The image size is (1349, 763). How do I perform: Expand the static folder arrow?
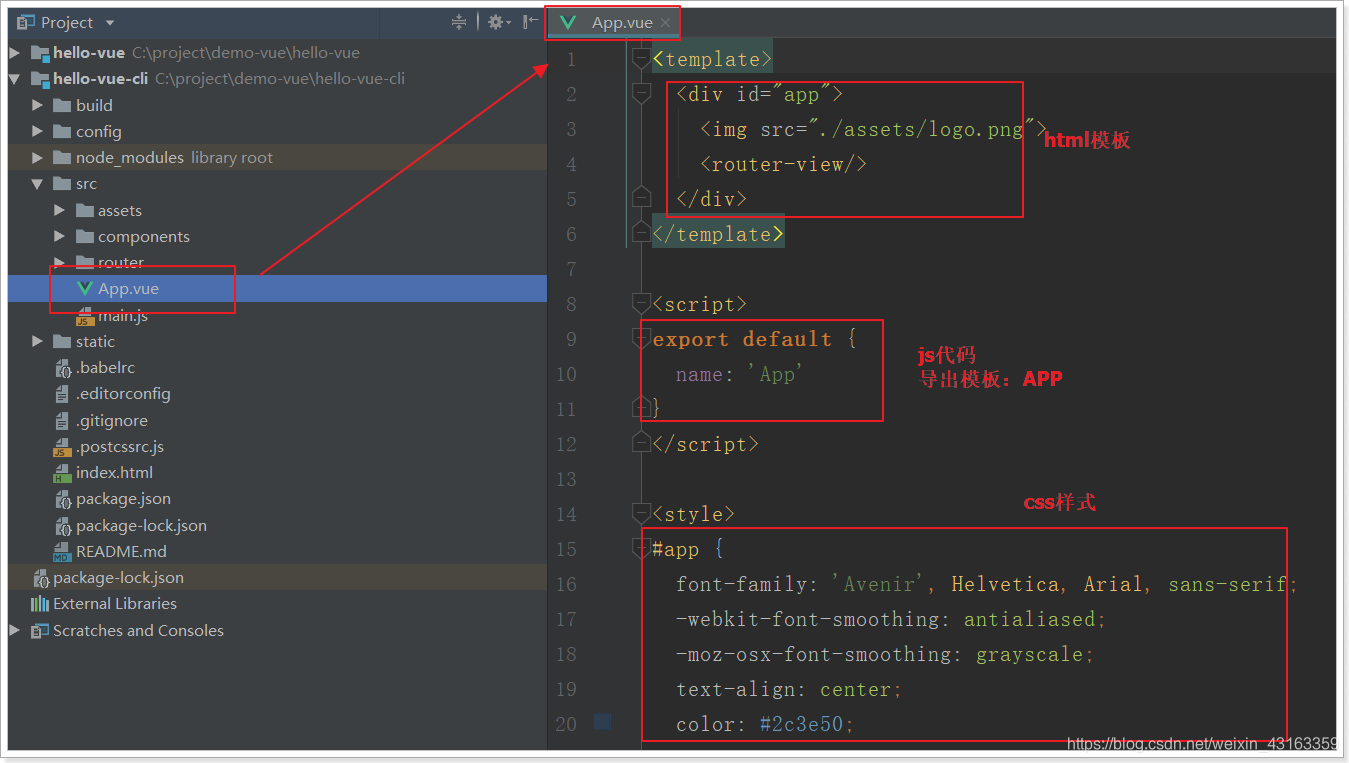pos(38,341)
